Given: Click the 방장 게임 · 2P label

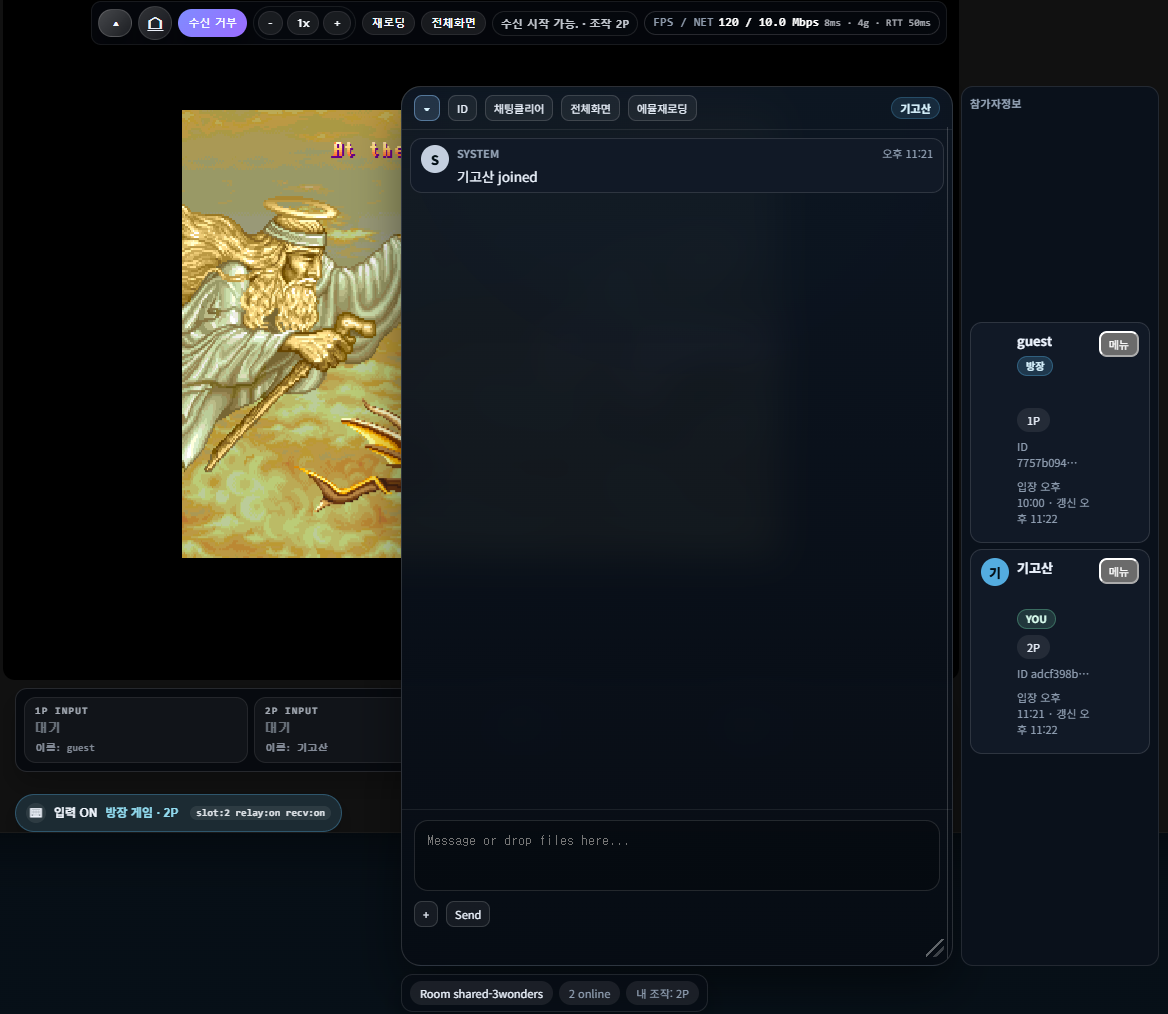Looking at the screenshot, I should (x=142, y=813).
